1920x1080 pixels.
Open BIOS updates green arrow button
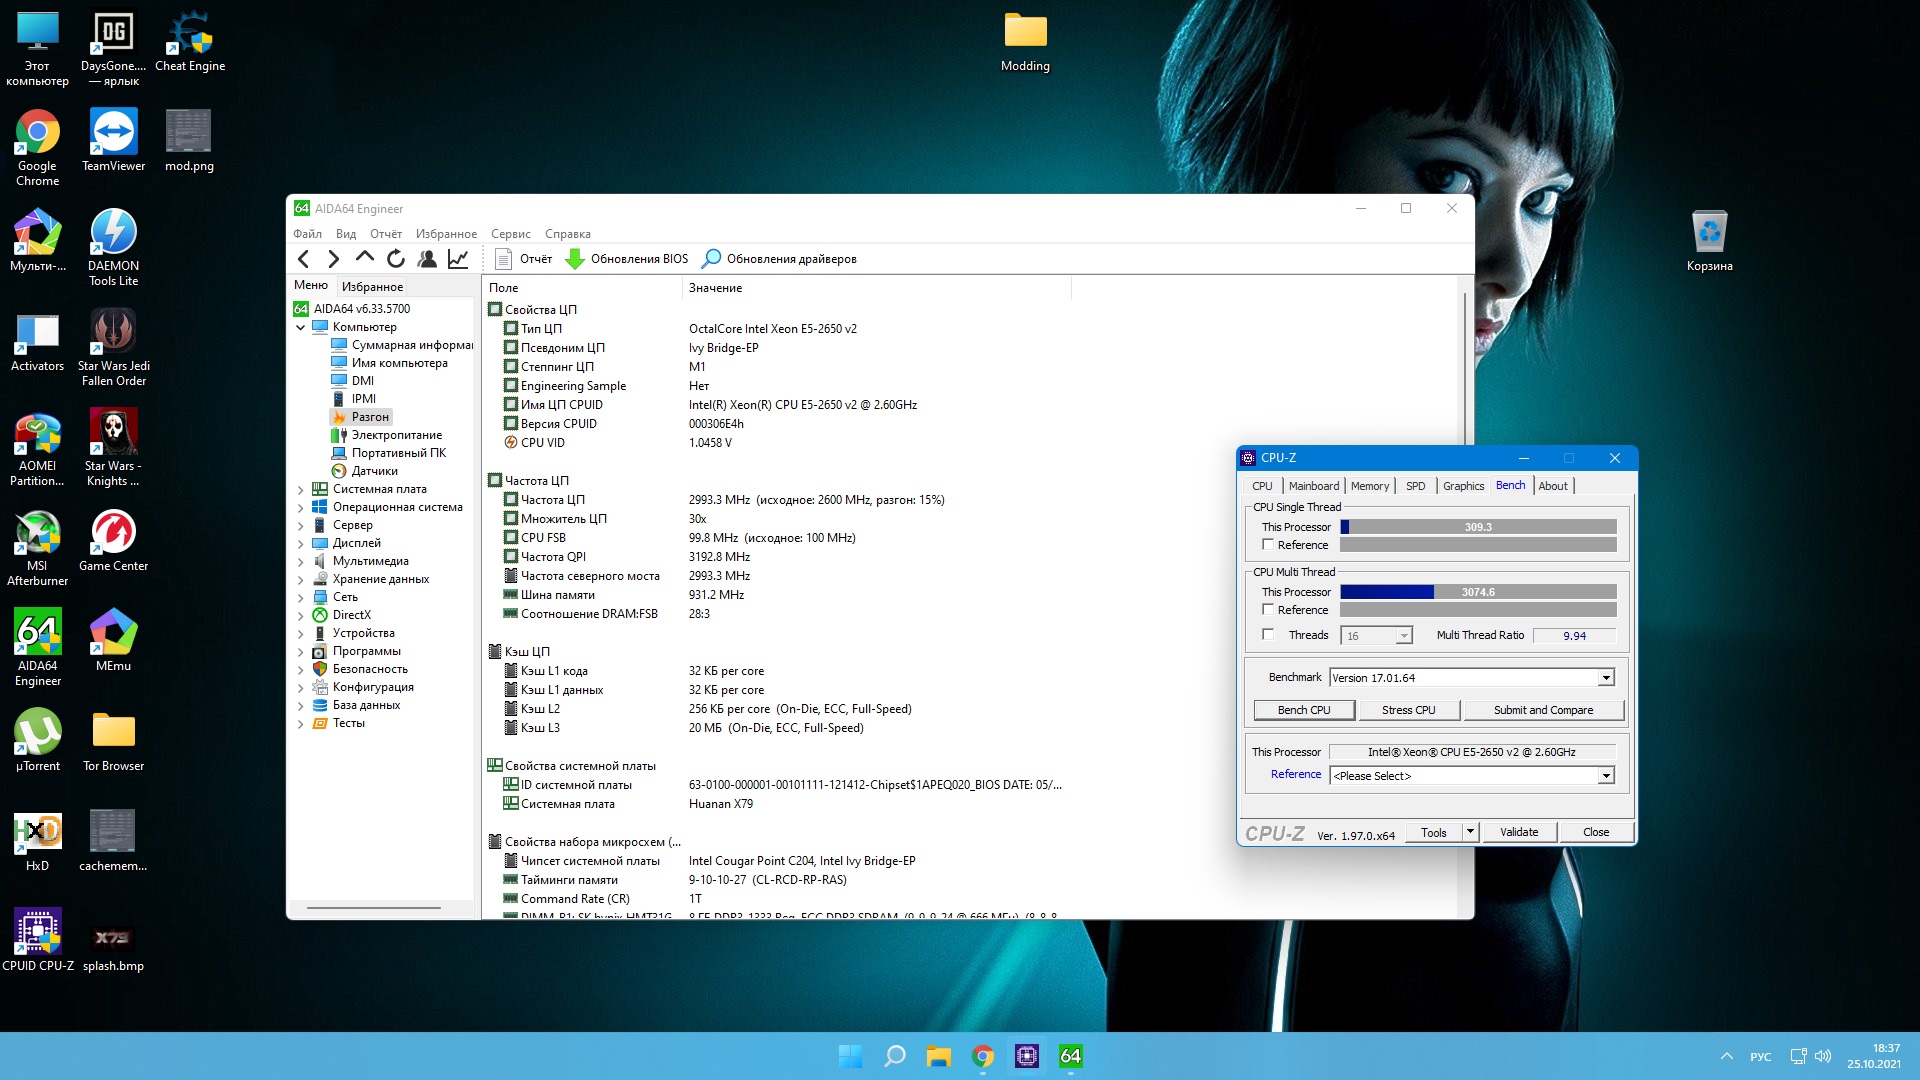[575, 259]
